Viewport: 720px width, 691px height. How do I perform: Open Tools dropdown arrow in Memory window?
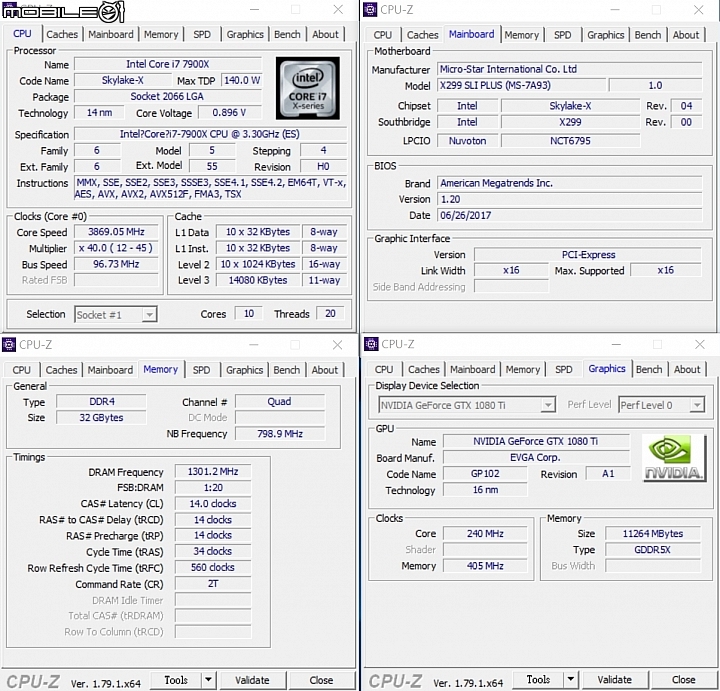tap(208, 680)
